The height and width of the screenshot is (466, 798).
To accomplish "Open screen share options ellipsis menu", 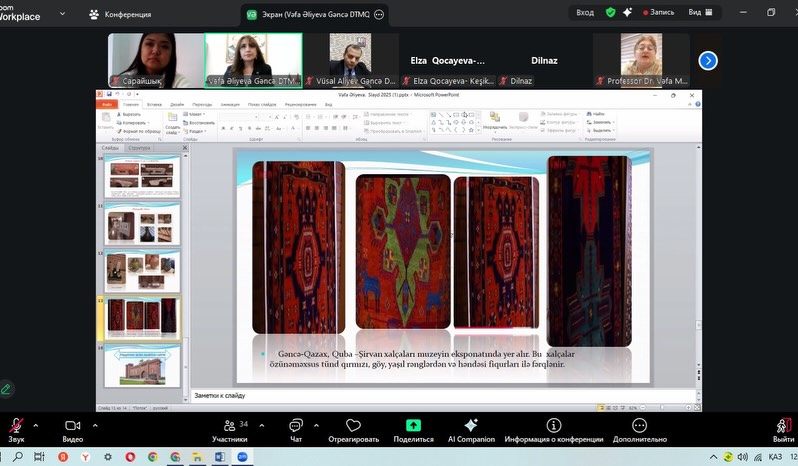I will coord(378,14).
